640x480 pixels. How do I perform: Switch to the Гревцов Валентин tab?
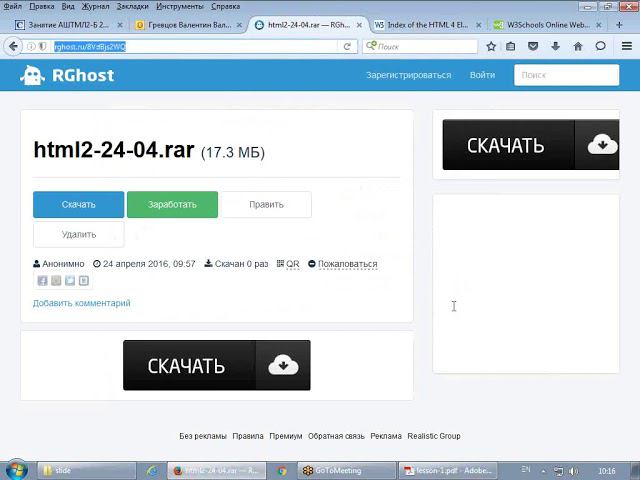click(189, 25)
